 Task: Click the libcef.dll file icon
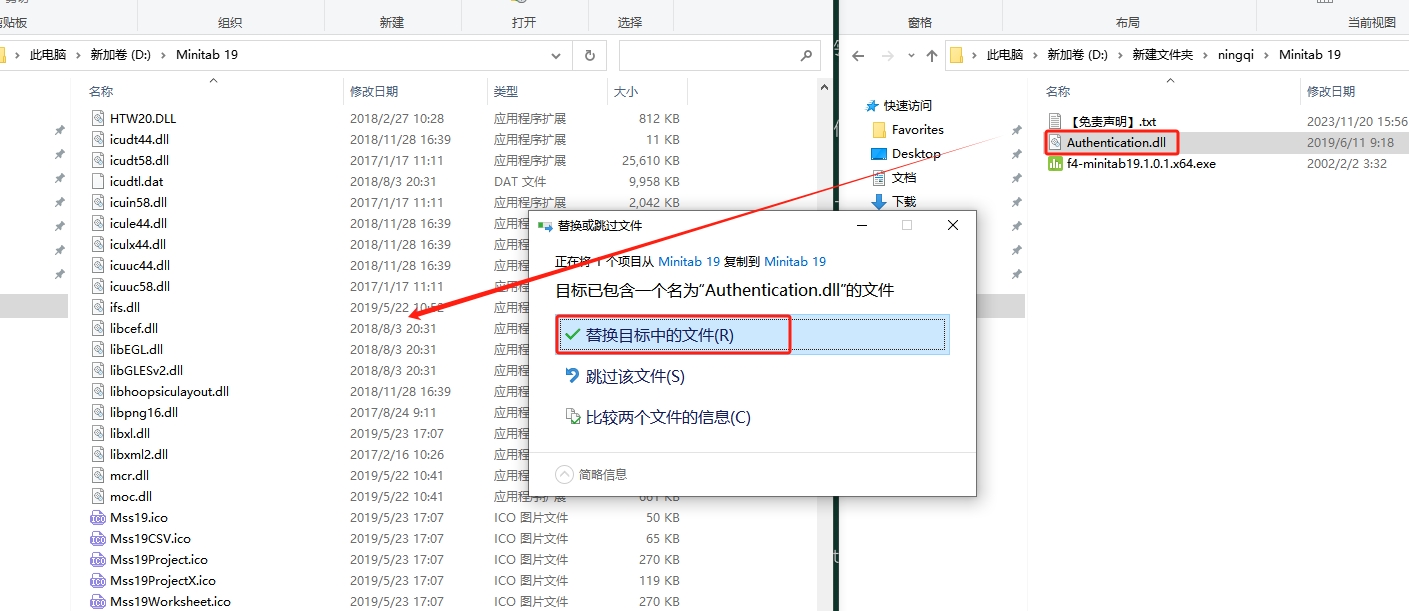[x=97, y=328]
